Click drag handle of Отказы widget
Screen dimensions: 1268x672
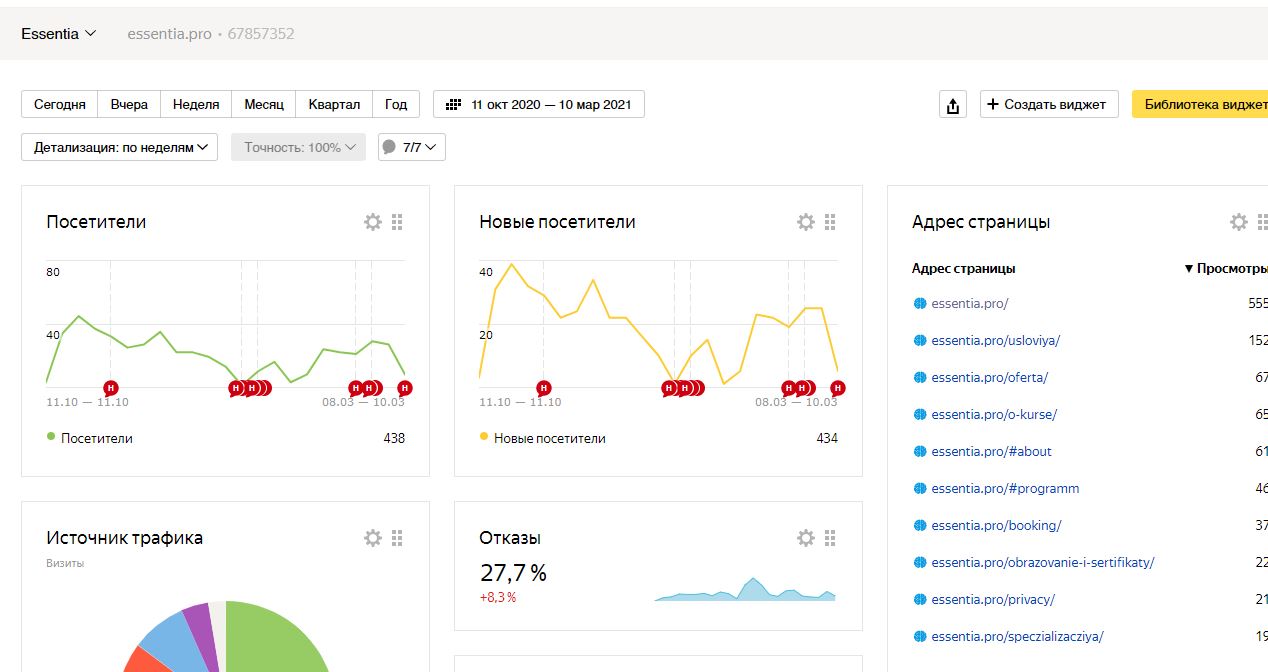click(x=830, y=538)
